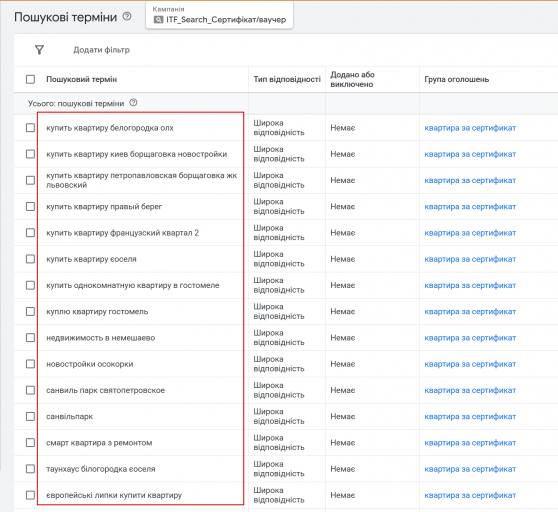Select checkbox for купить квартиру правый берег

point(31,206)
